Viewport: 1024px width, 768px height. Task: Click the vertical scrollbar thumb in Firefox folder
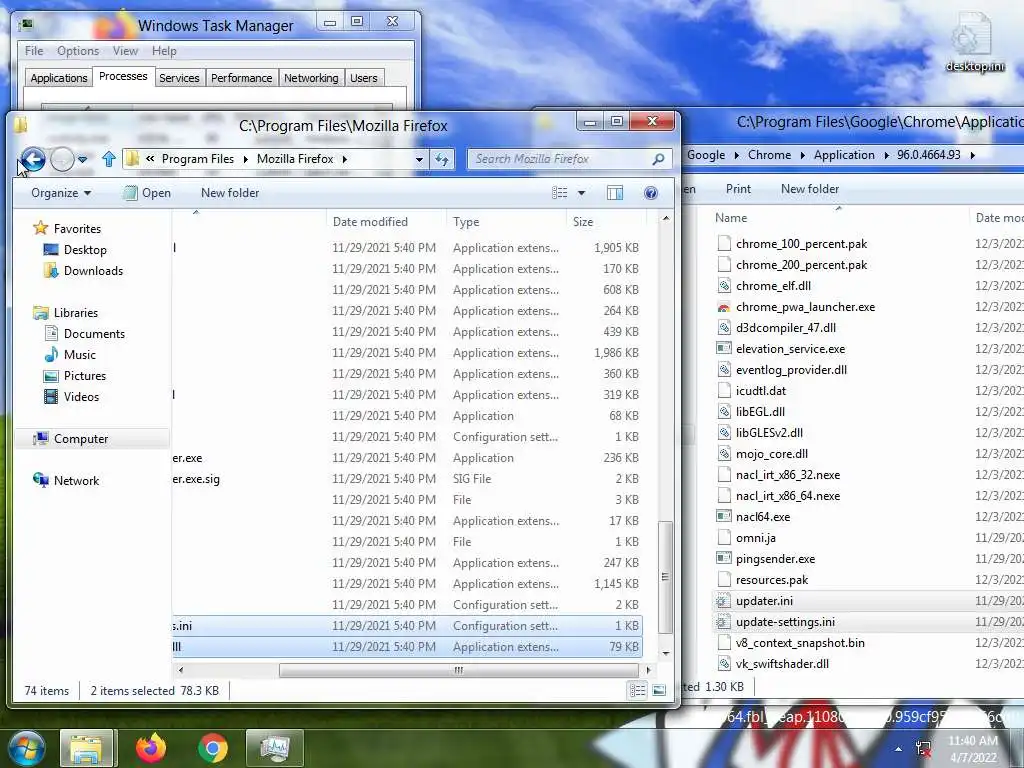tap(665, 577)
